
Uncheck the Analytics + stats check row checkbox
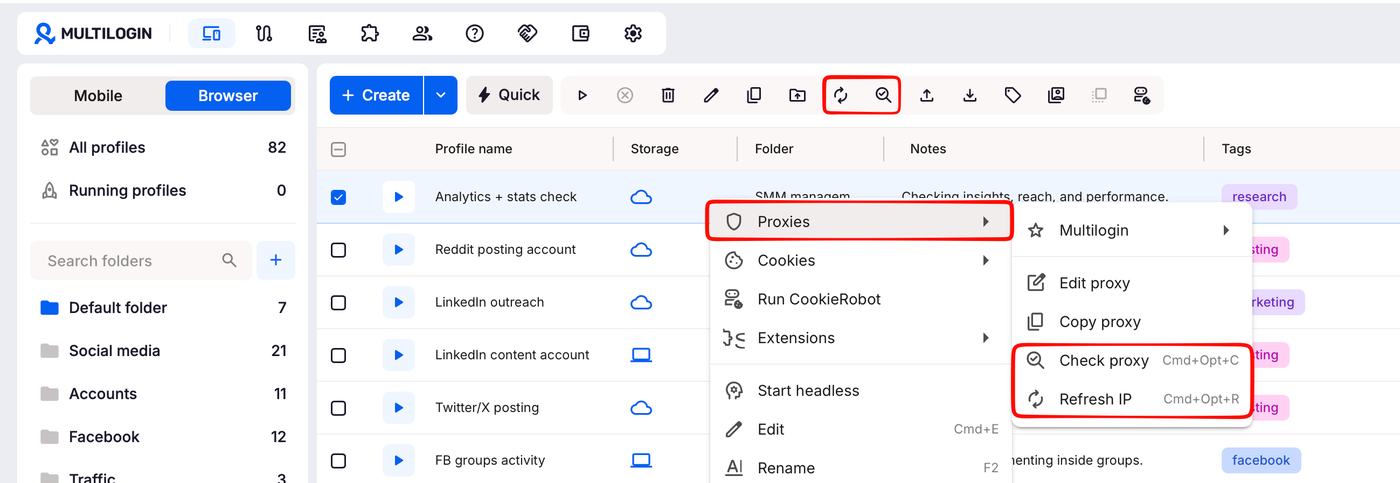click(338, 197)
